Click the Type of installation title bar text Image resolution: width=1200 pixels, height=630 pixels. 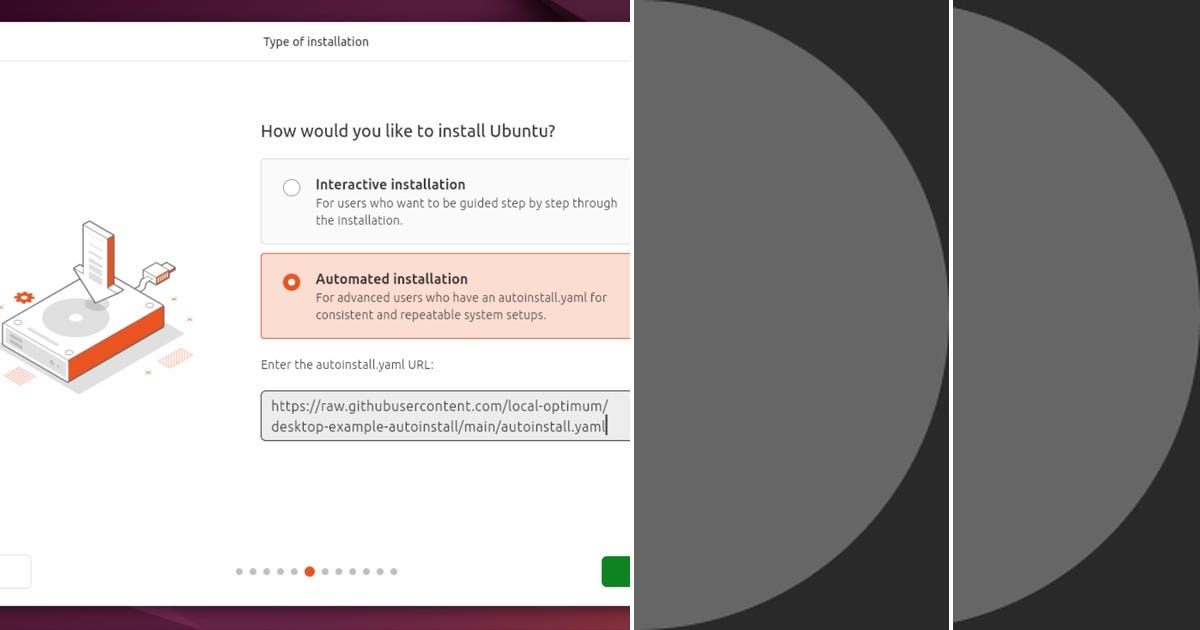click(x=316, y=41)
